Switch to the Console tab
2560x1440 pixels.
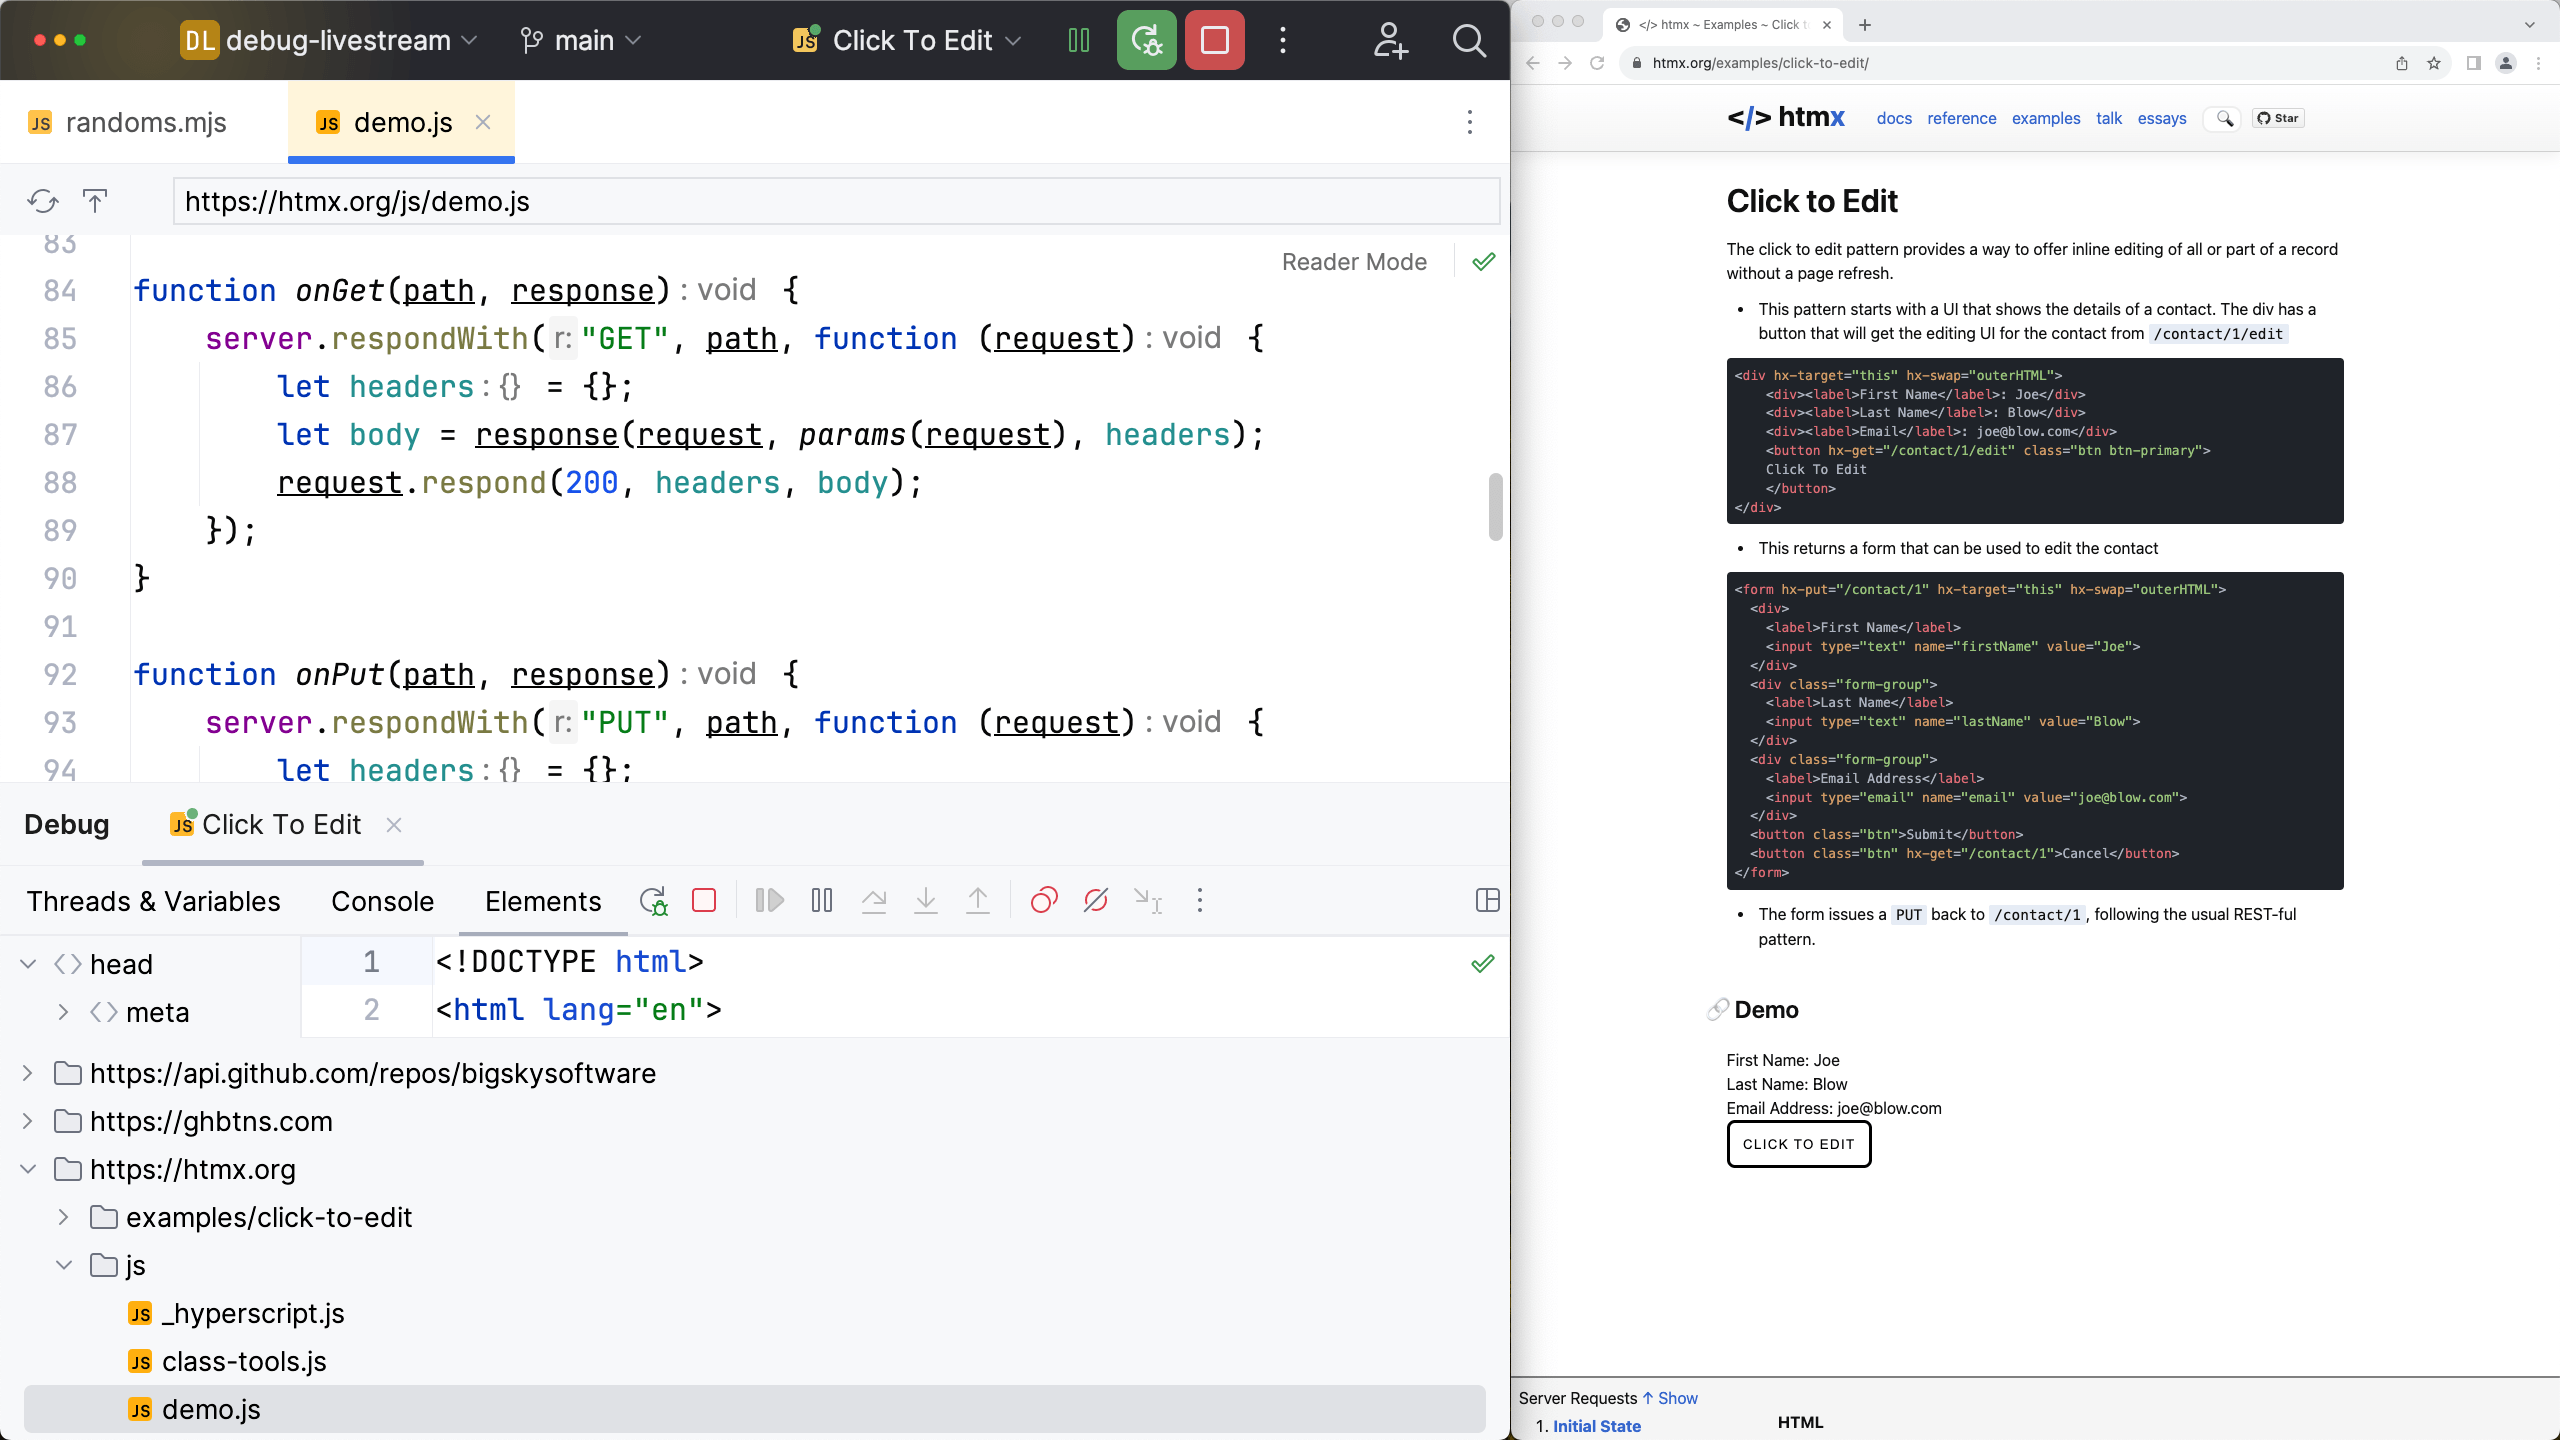381,900
